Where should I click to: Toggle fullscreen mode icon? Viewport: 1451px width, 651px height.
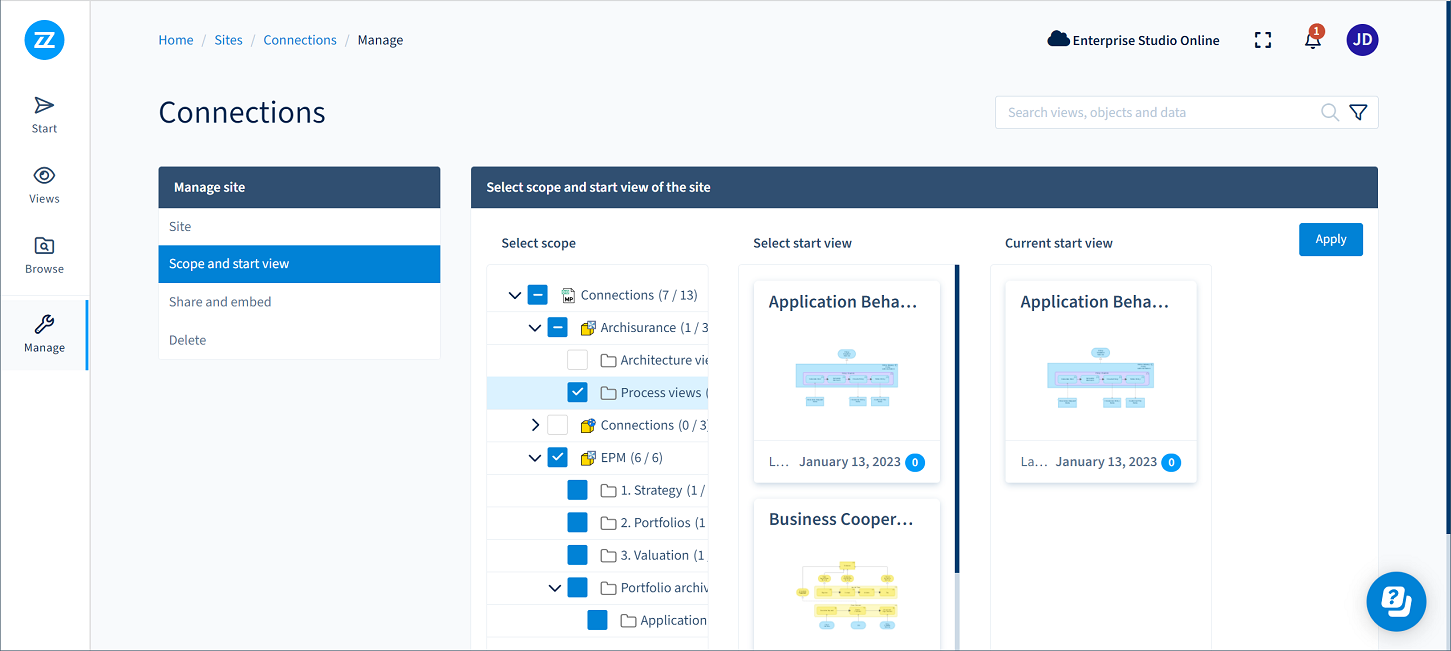coord(1263,40)
